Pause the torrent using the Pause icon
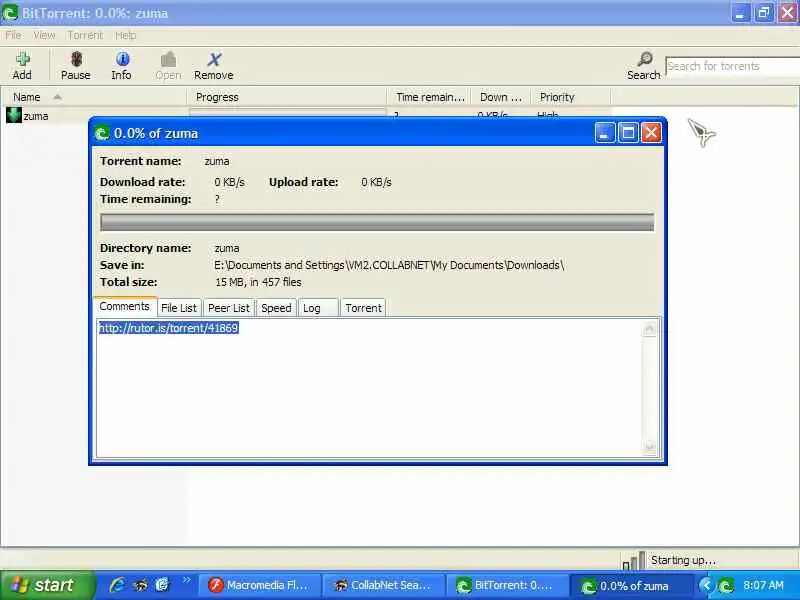This screenshot has height=600, width=800. [76, 59]
